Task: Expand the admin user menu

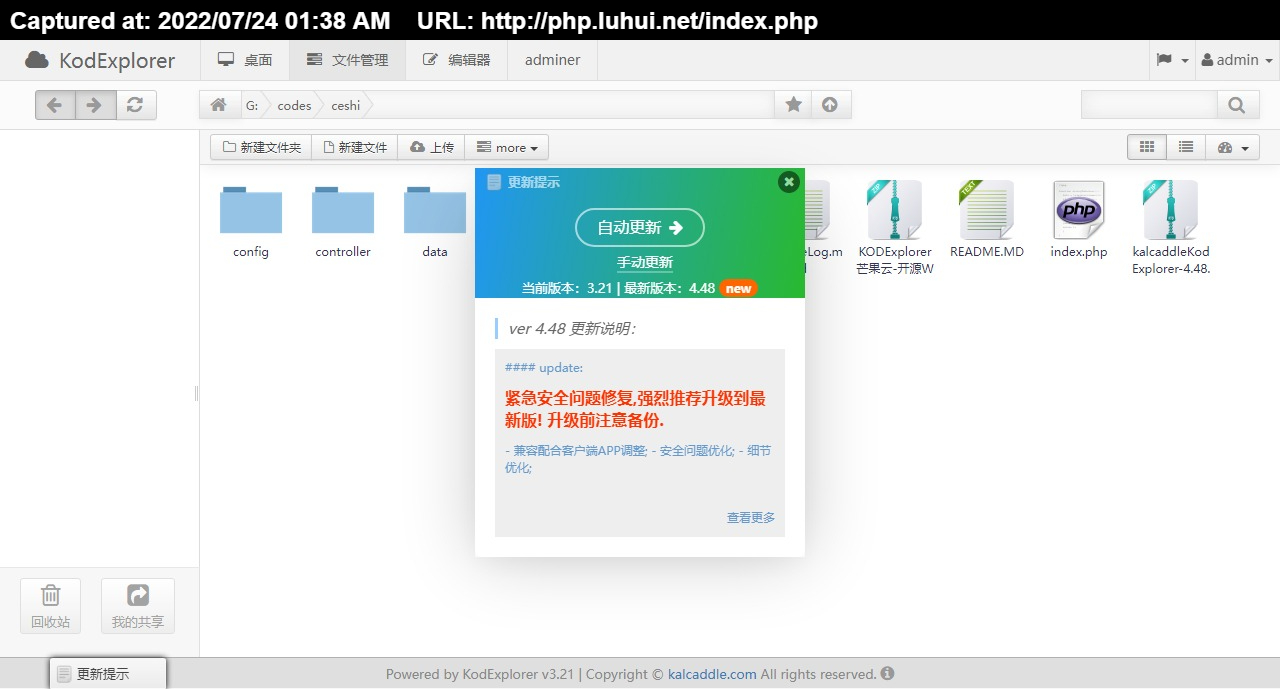Action: point(1237,60)
